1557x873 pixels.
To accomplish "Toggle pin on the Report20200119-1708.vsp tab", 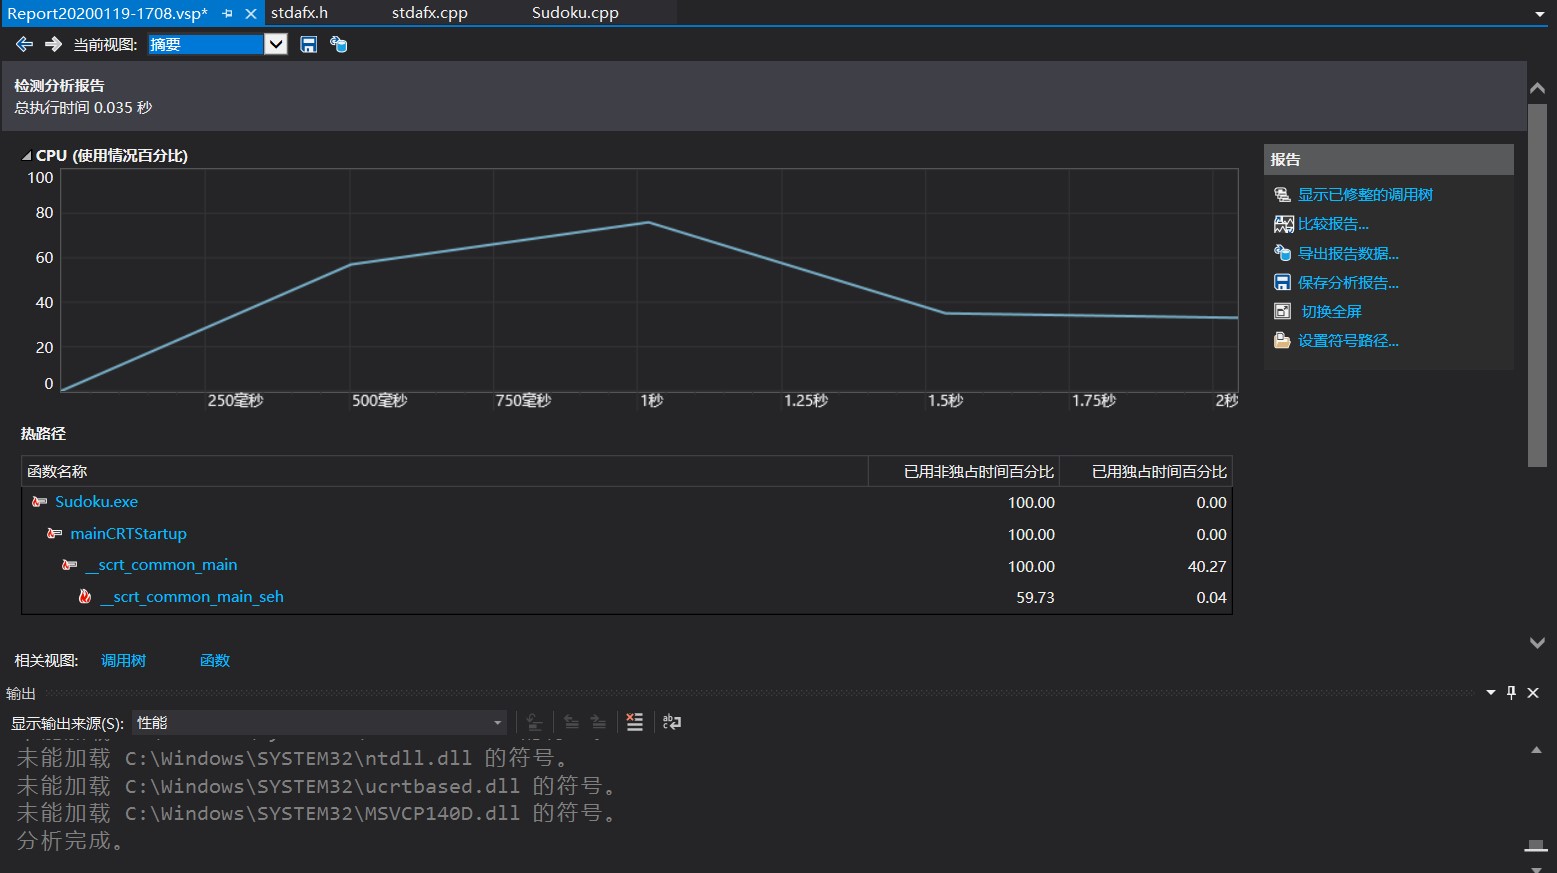I will (x=228, y=14).
